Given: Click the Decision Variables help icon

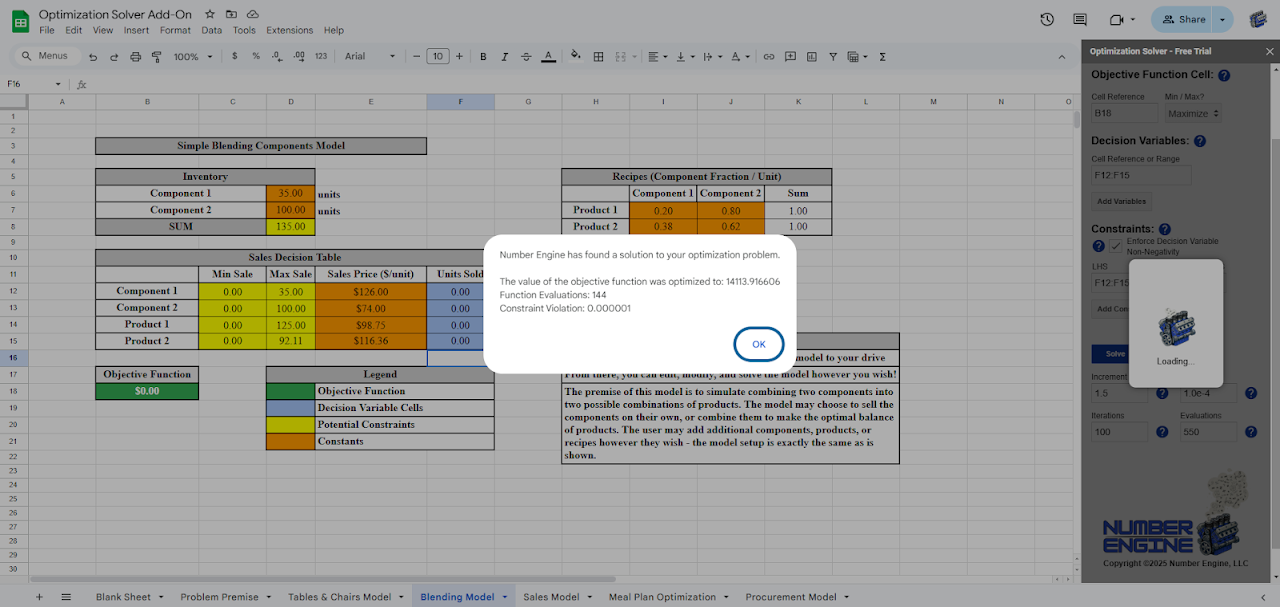Looking at the screenshot, I should tap(1200, 141).
